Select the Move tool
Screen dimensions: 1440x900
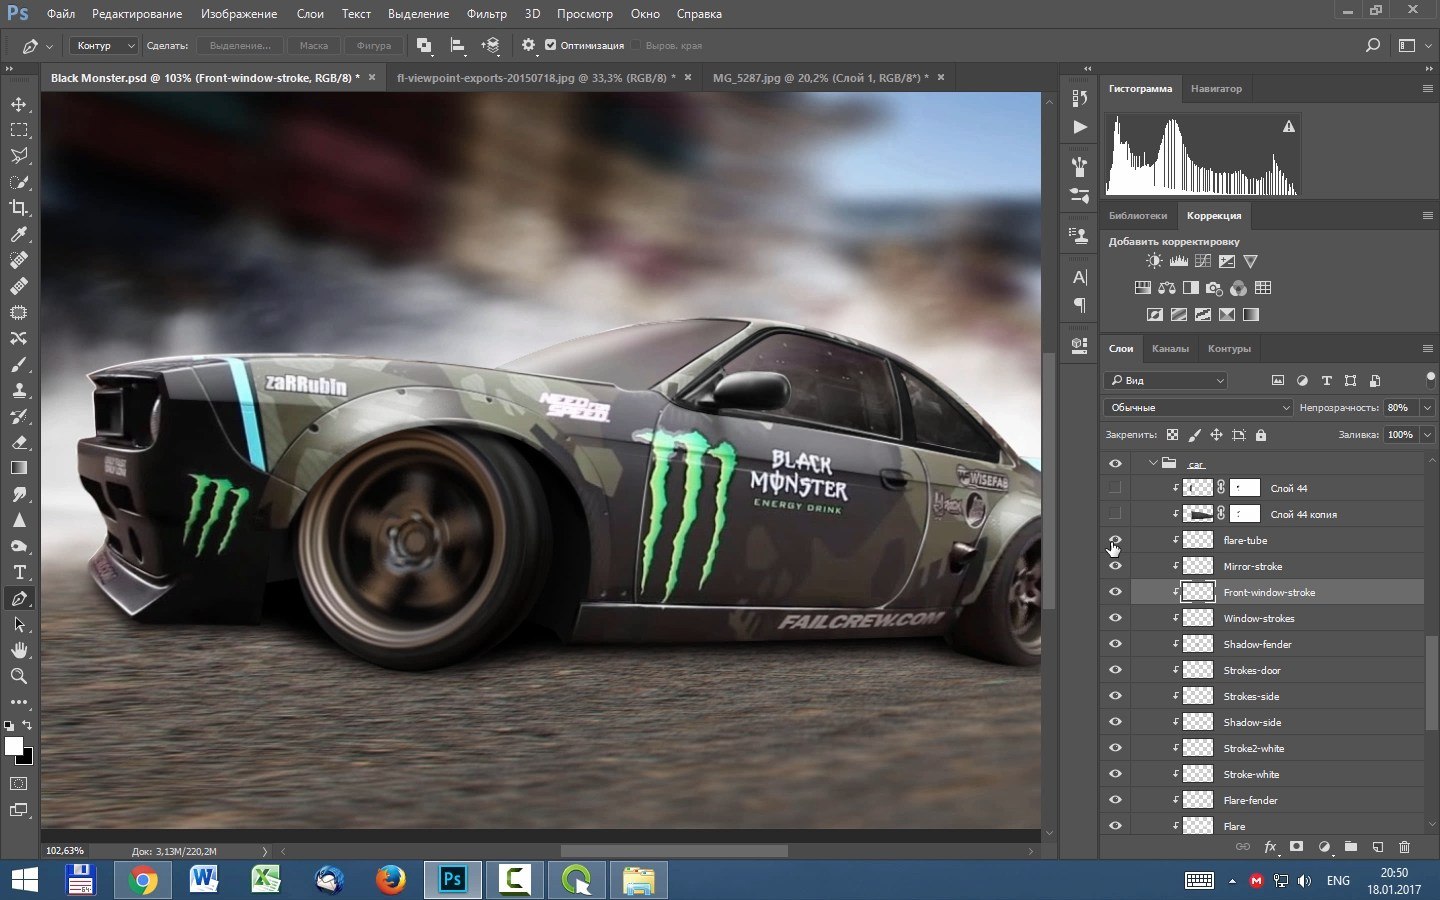(19, 104)
